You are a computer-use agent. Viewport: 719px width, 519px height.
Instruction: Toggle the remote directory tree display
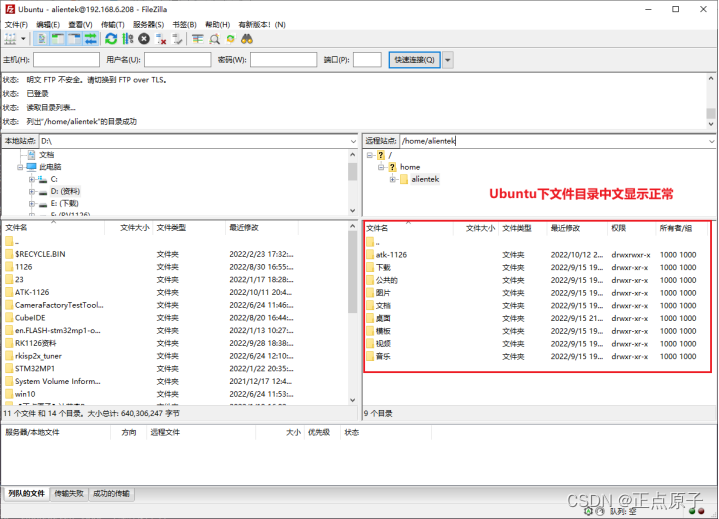(x=74, y=39)
